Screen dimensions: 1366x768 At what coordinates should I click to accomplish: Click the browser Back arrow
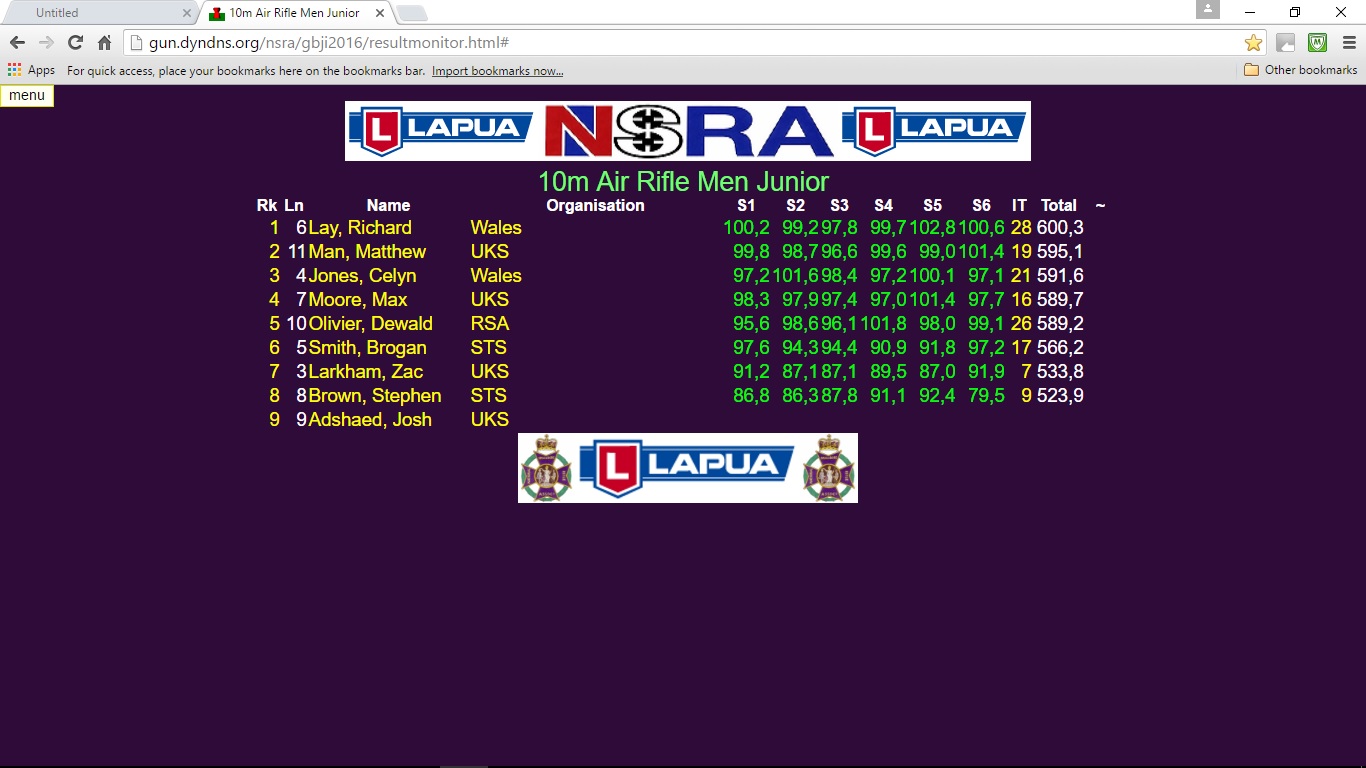tap(17, 43)
